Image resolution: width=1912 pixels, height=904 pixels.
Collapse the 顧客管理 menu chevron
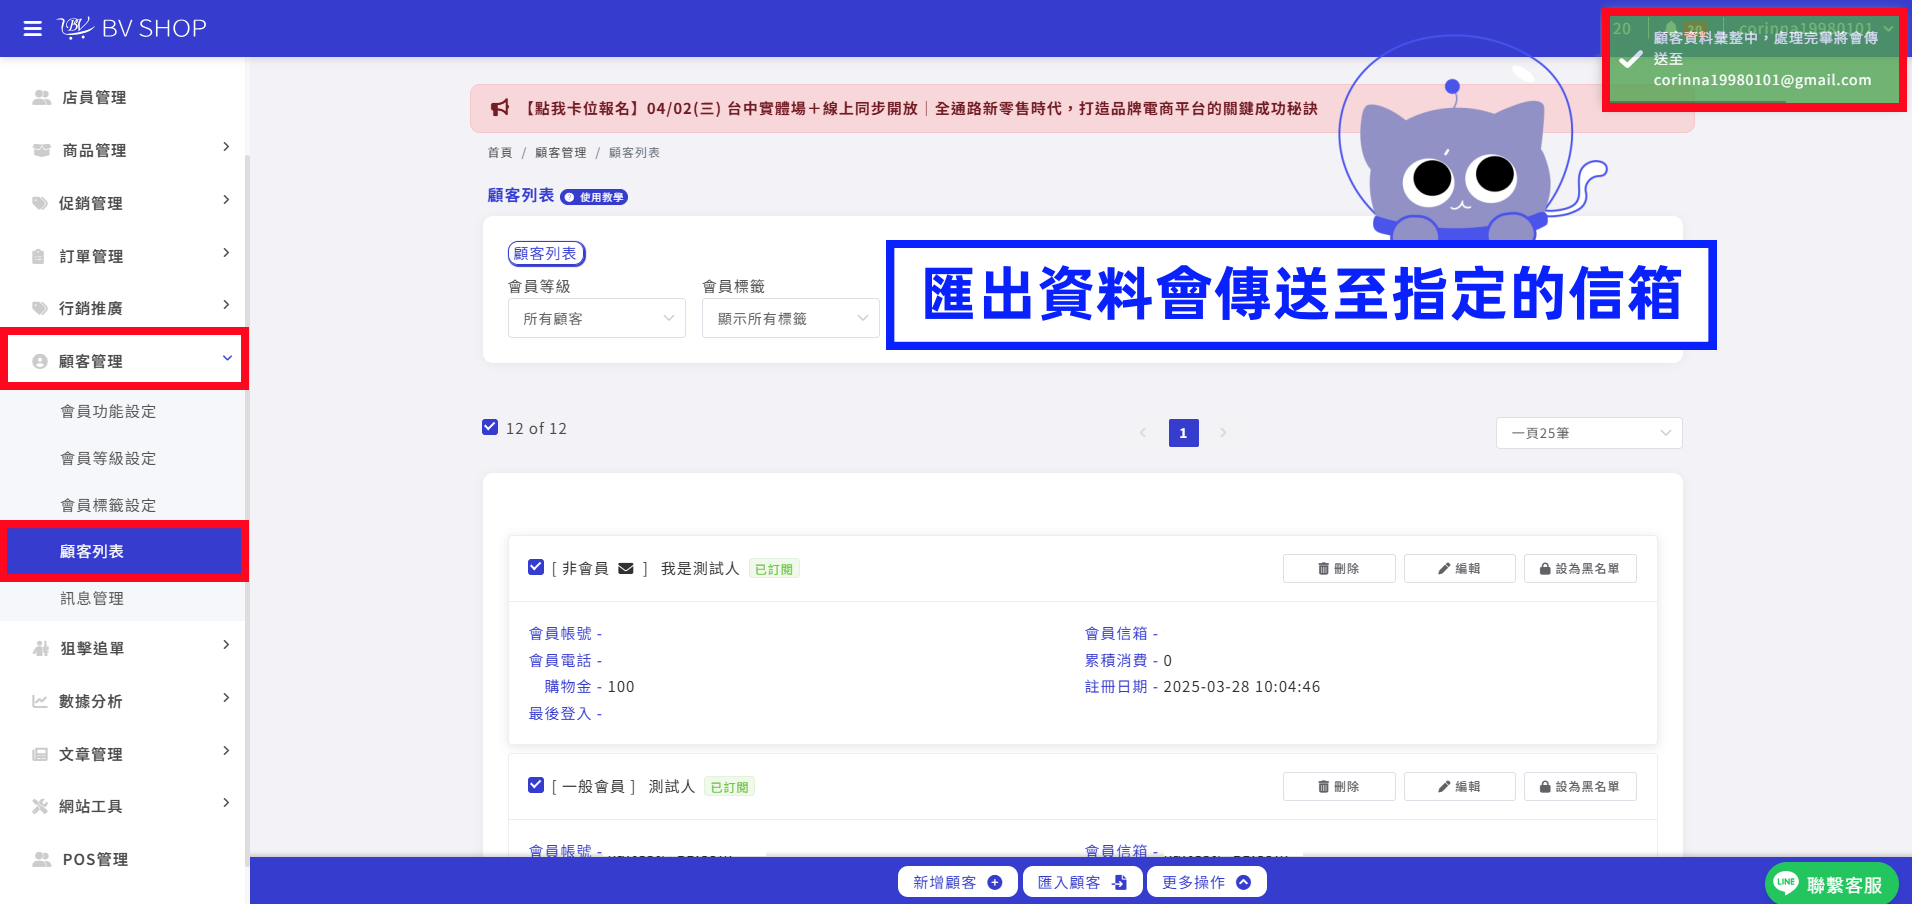pos(227,358)
